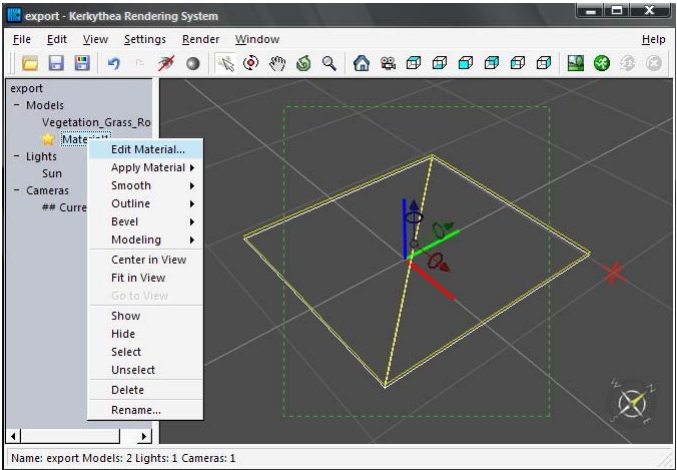Click the greyed Pause render icon
Screen dimensions: 677x470
tap(627, 63)
